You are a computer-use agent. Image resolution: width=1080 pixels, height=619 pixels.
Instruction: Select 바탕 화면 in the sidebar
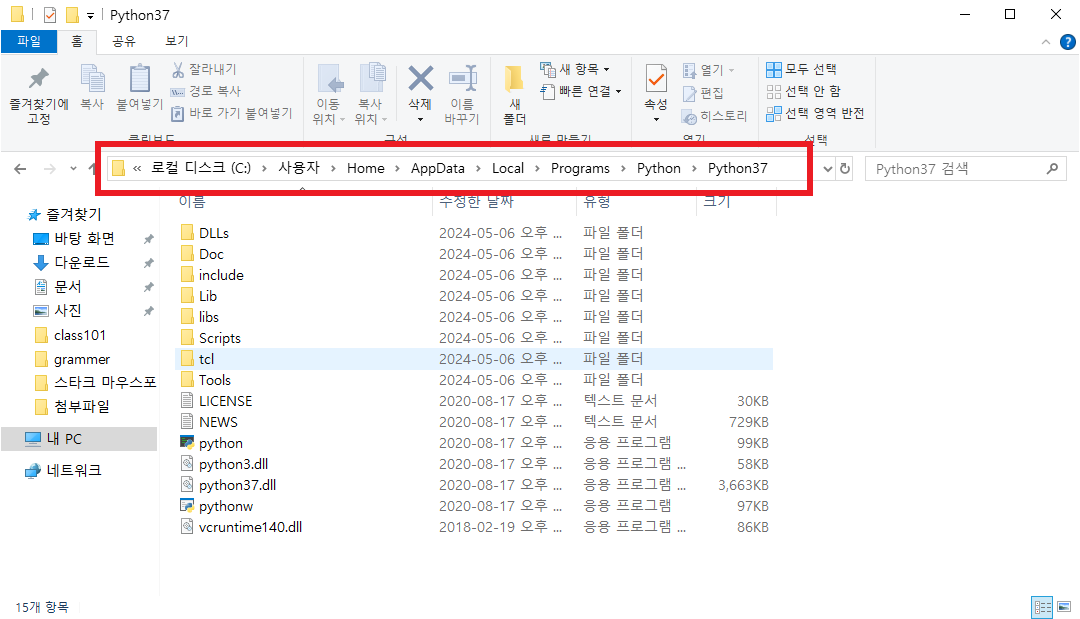(84, 239)
